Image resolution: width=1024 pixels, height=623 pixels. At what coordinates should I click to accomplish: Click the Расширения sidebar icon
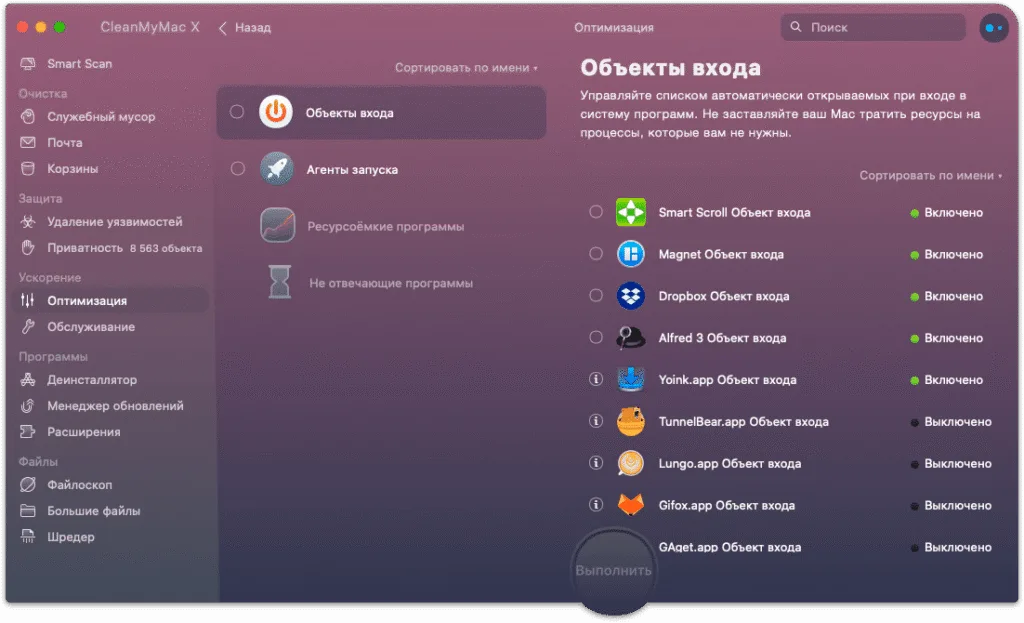27,432
